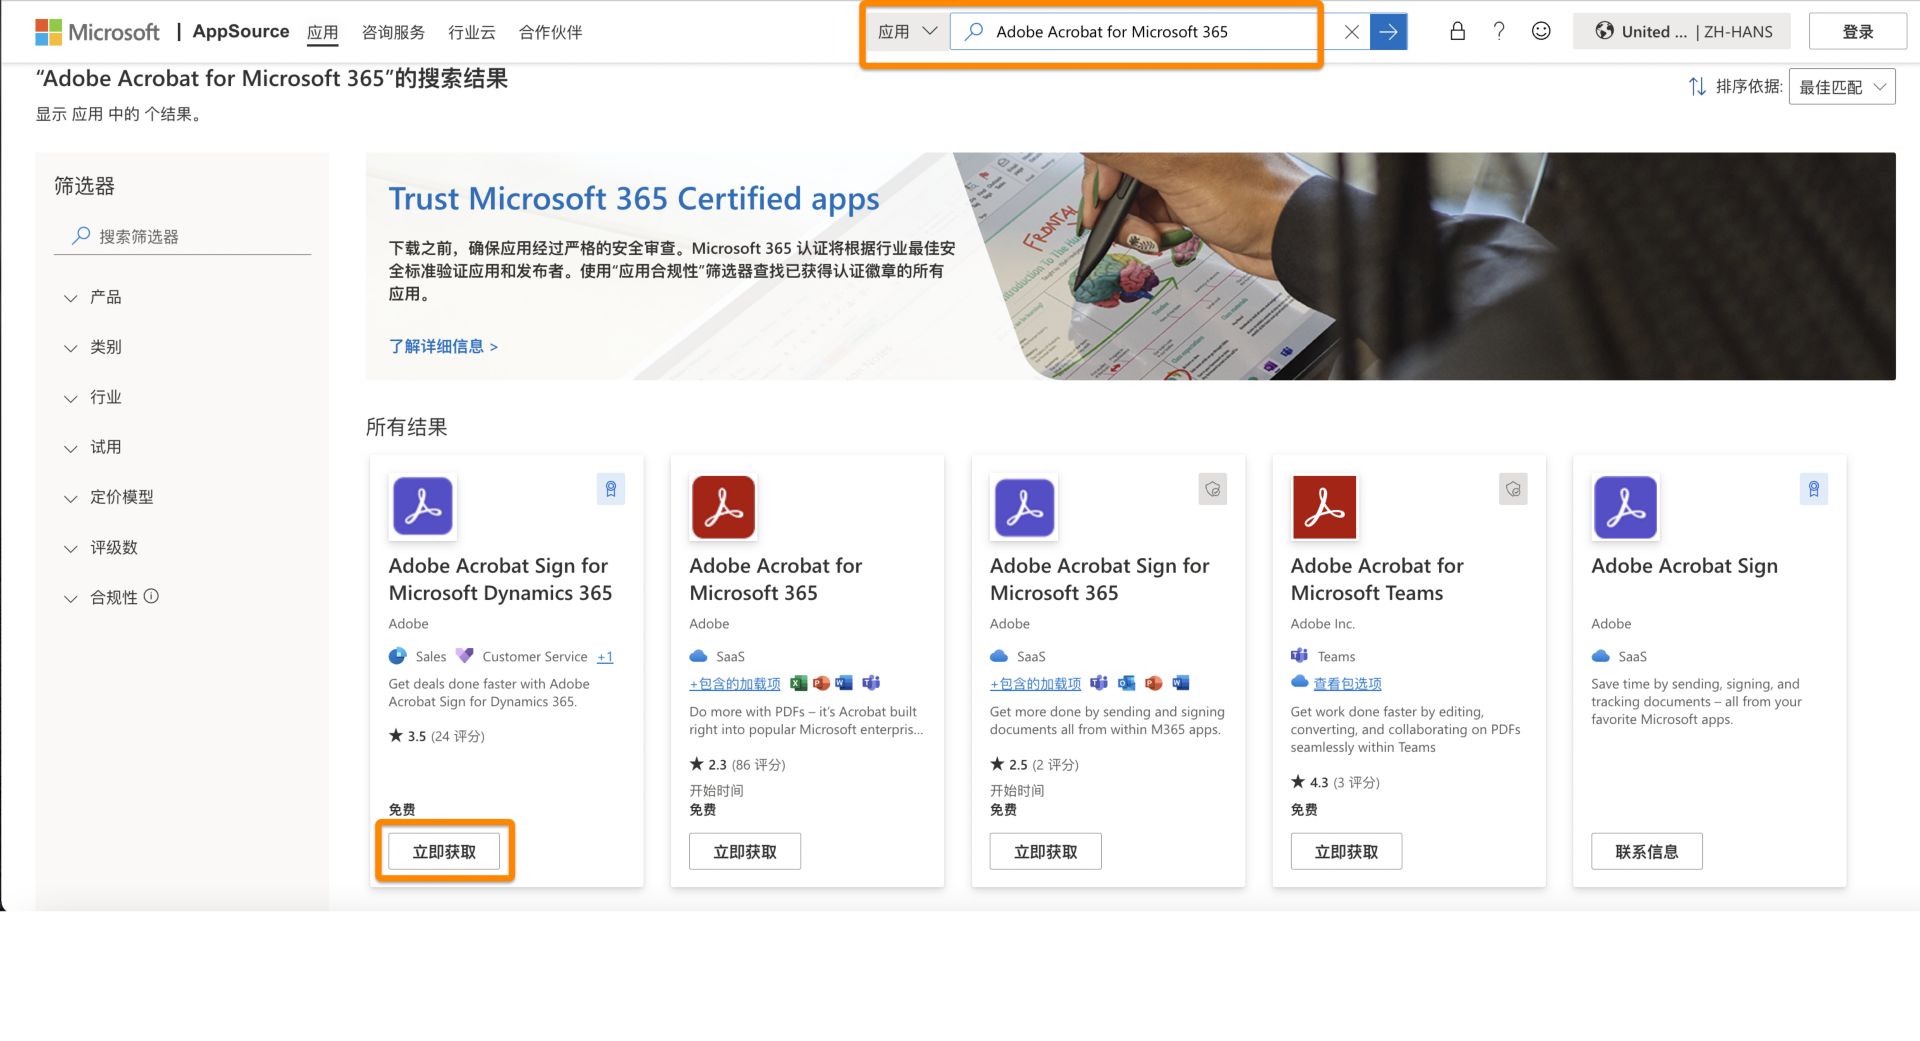Click Teams add-in icon on Acrobat for Microsoft 365
The width and height of the screenshot is (1920, 1041).
pos(871,683)
